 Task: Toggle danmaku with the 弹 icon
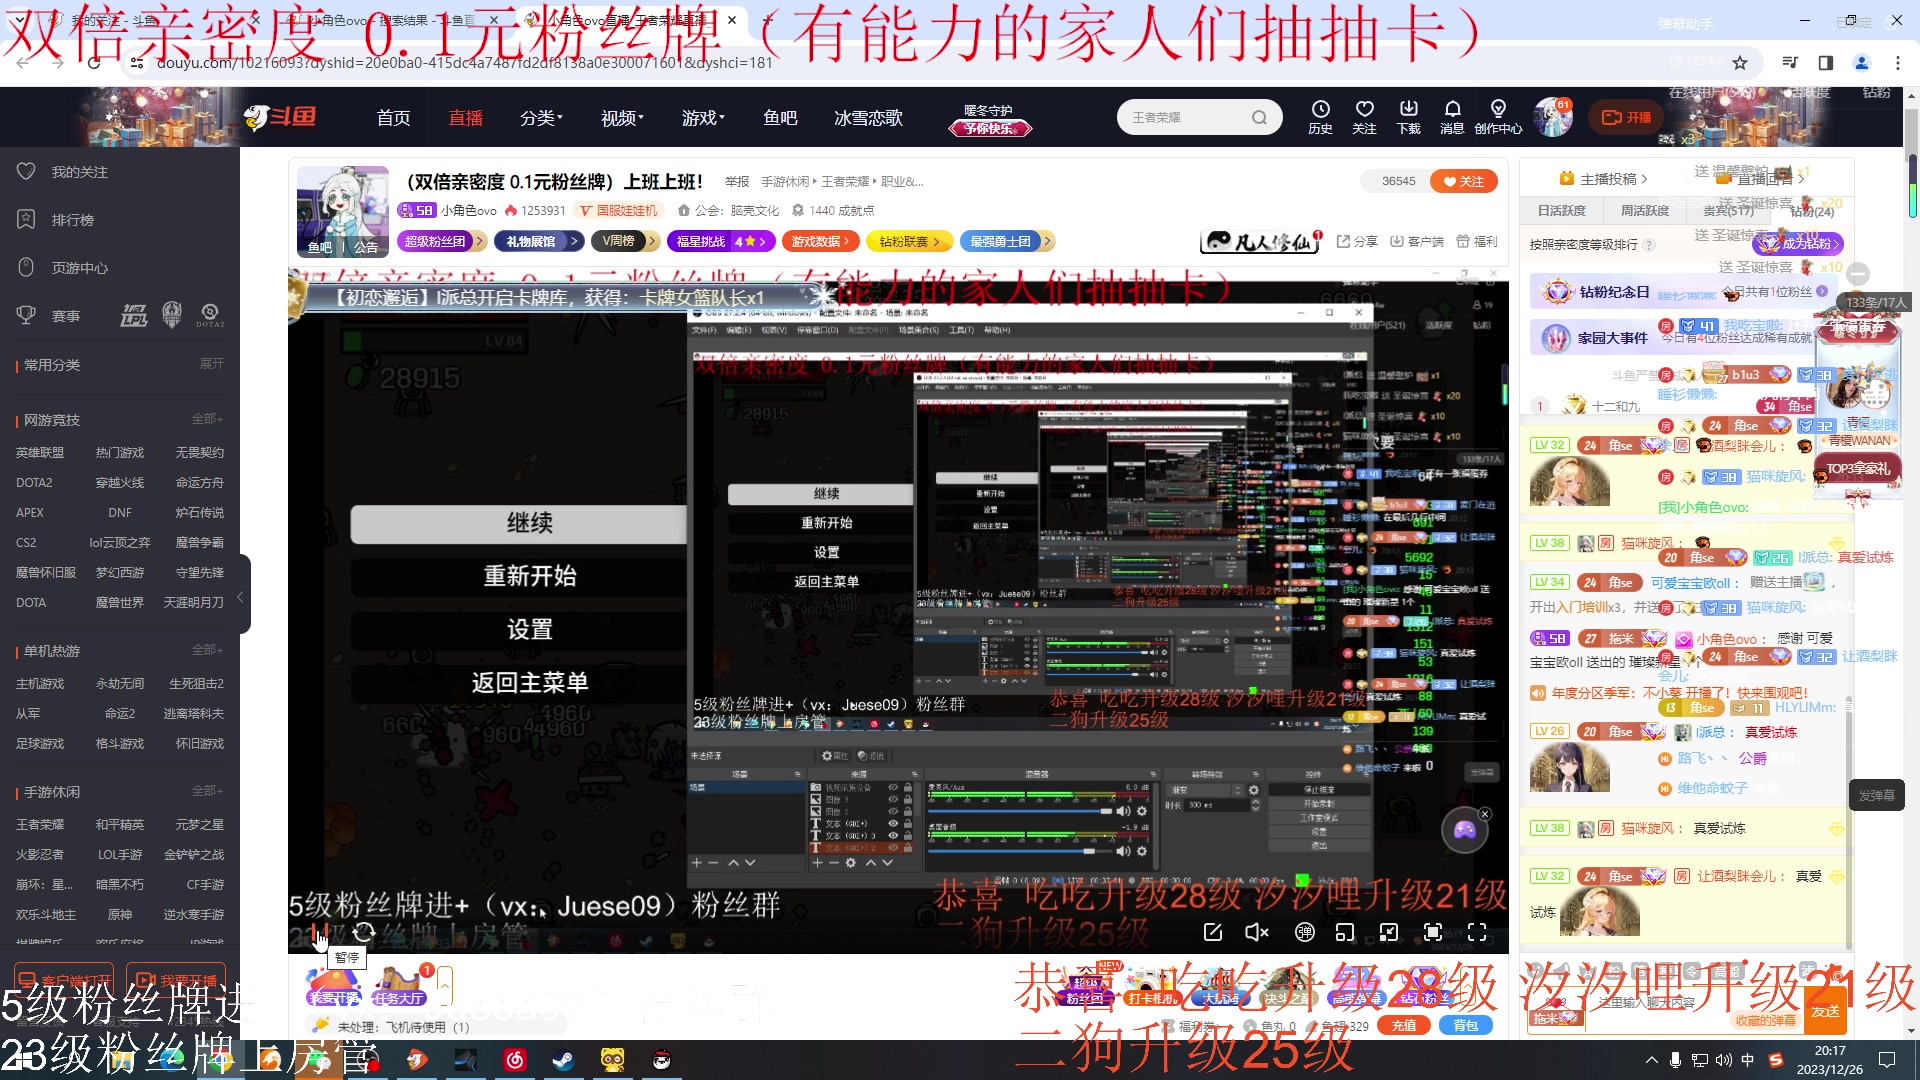point(1304,932)
